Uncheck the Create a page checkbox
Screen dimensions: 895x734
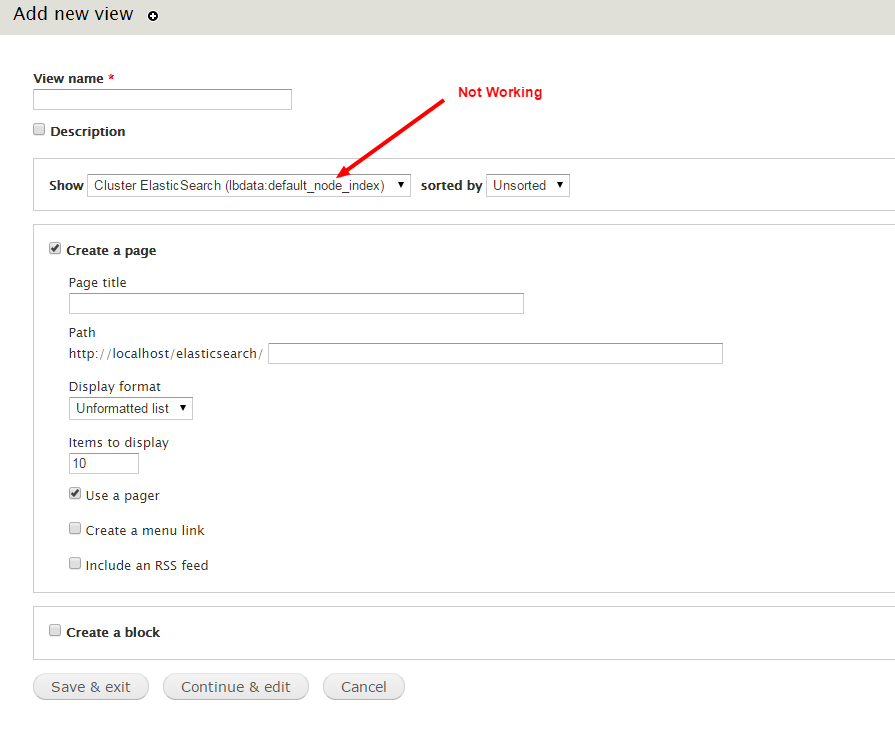(55, 249)
